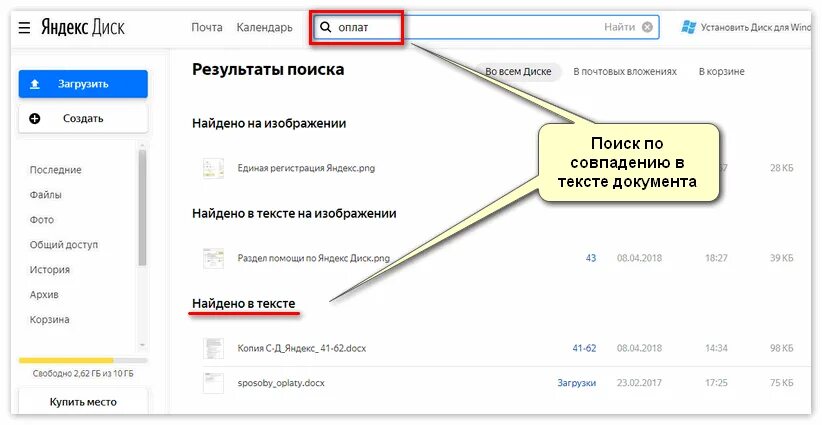This screenshot has width=822, height=425.
Task: Click size value 75 КБ
Action: coord(781,383)
